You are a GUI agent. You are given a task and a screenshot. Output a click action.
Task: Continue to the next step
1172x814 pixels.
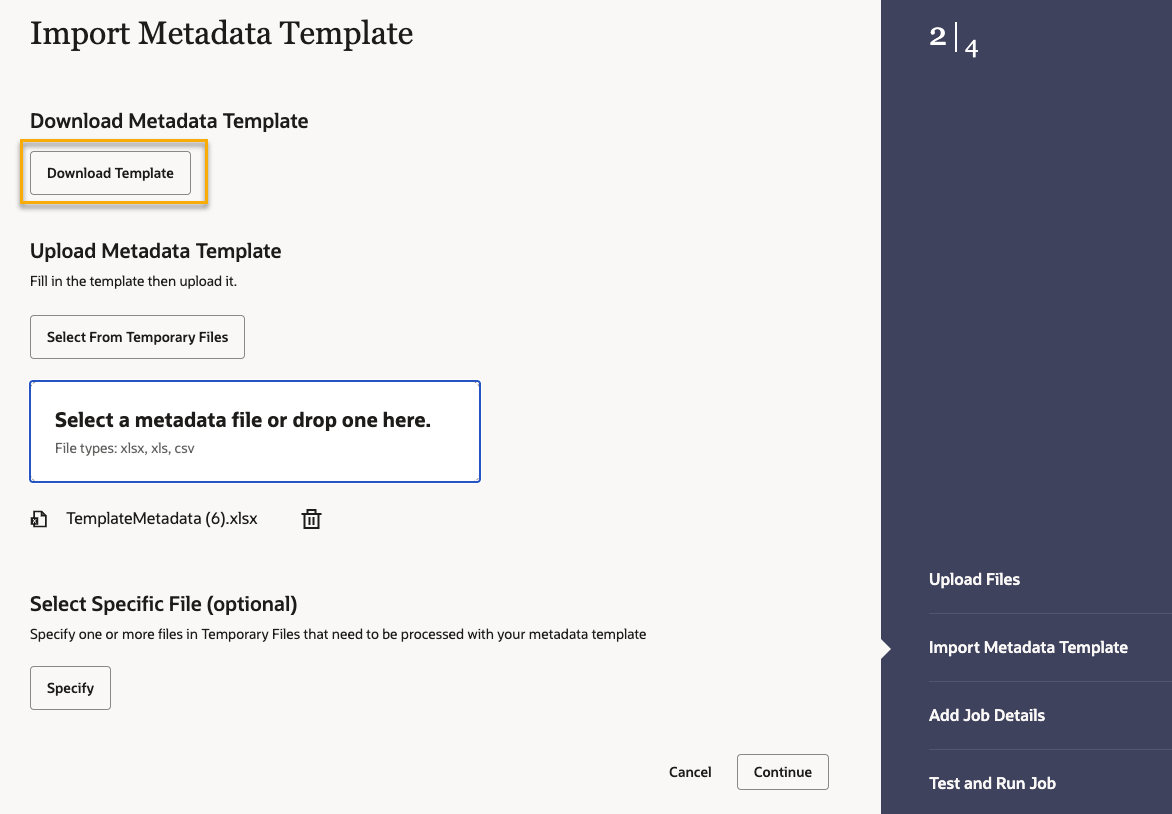(x=783, y=772)
